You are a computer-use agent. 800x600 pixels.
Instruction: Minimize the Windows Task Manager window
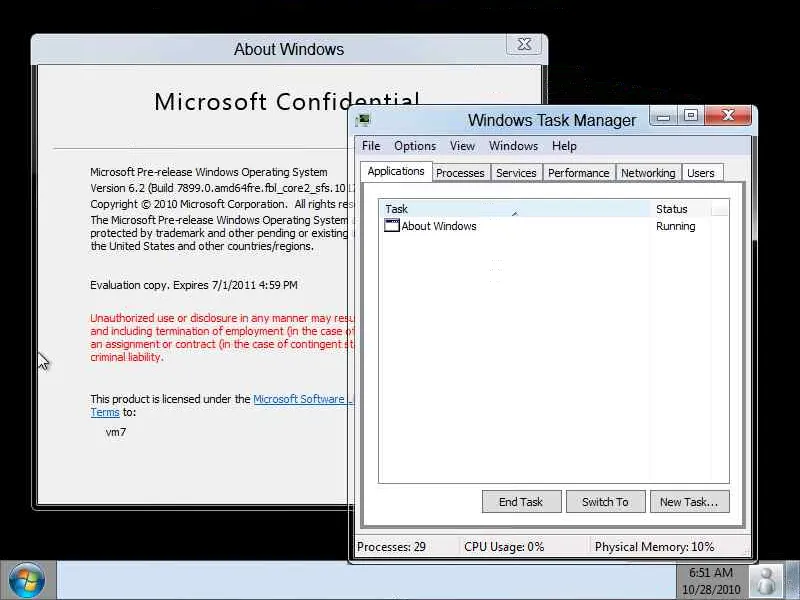click(x=663, y=116)
